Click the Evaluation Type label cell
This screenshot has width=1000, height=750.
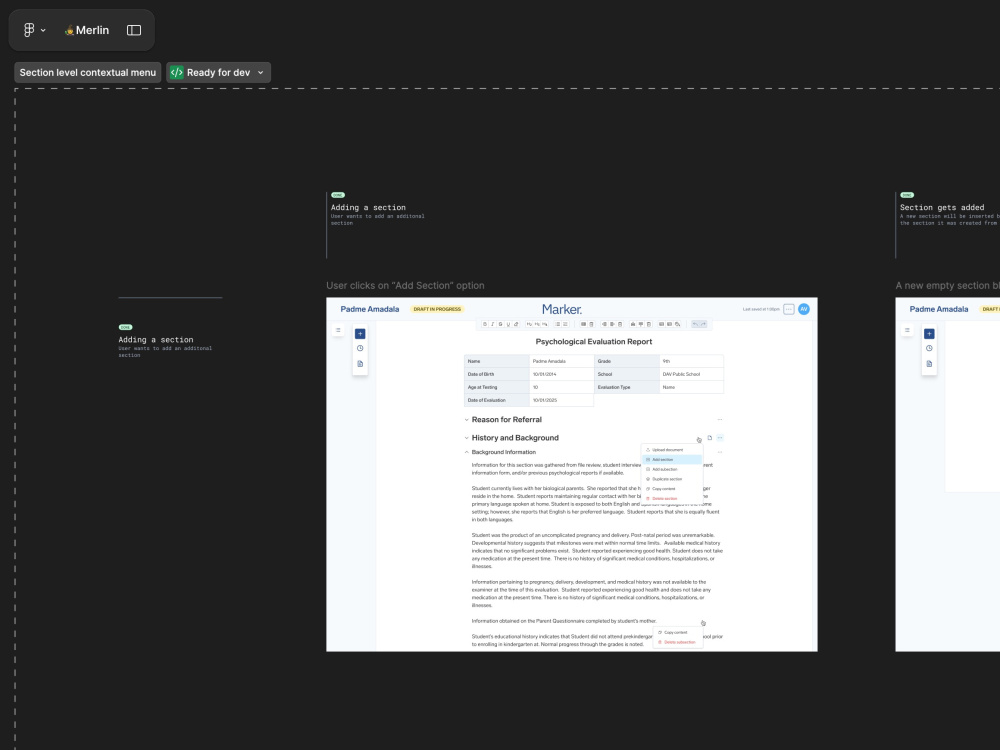(626, 387)
